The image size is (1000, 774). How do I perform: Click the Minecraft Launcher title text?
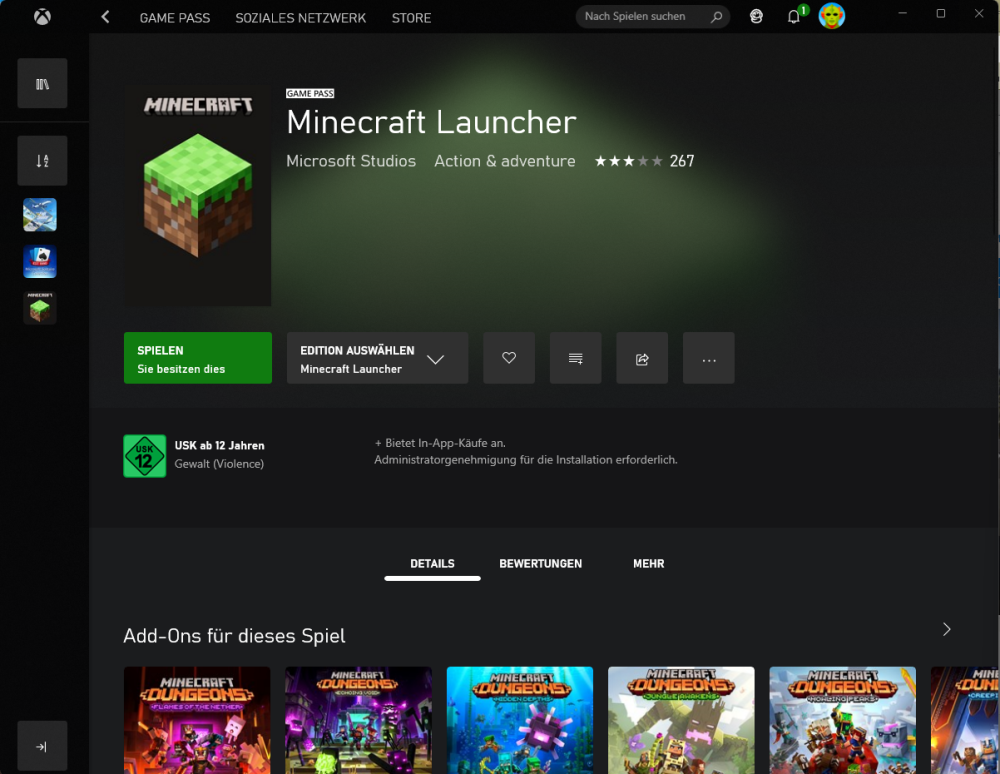click(x=432, y=122)
